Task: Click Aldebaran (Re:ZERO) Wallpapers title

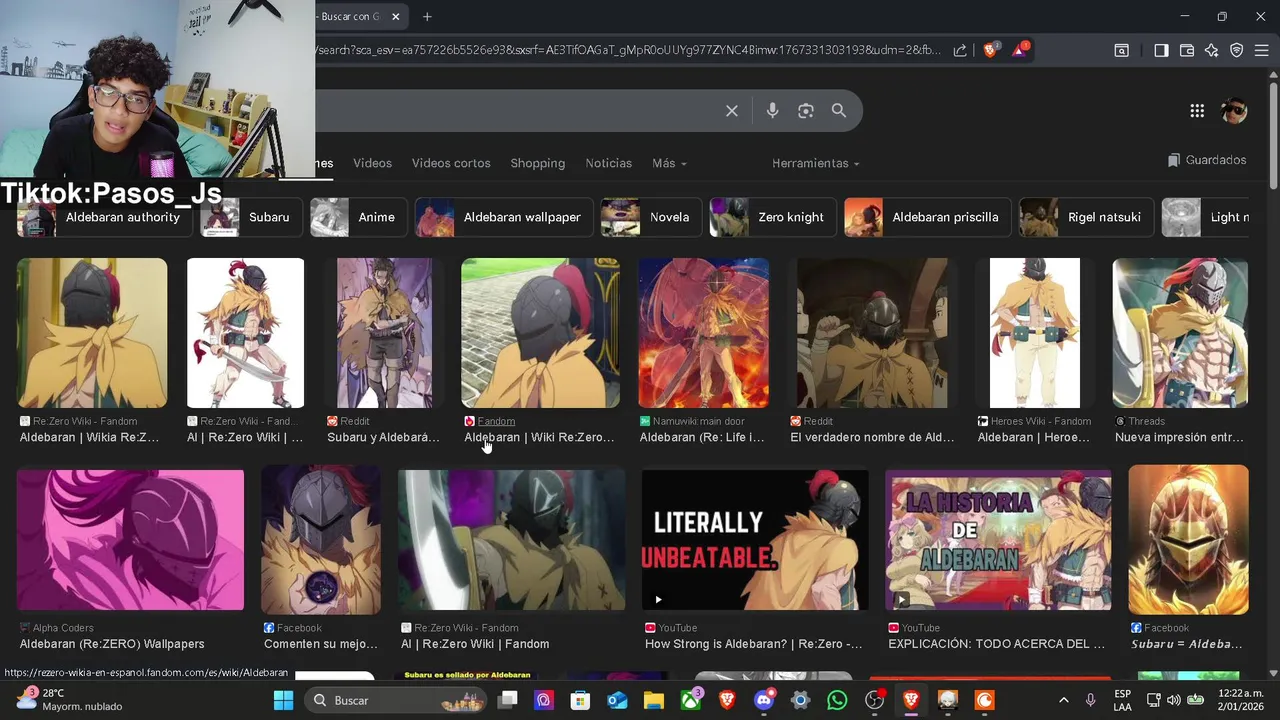Action: pos(112,644)
